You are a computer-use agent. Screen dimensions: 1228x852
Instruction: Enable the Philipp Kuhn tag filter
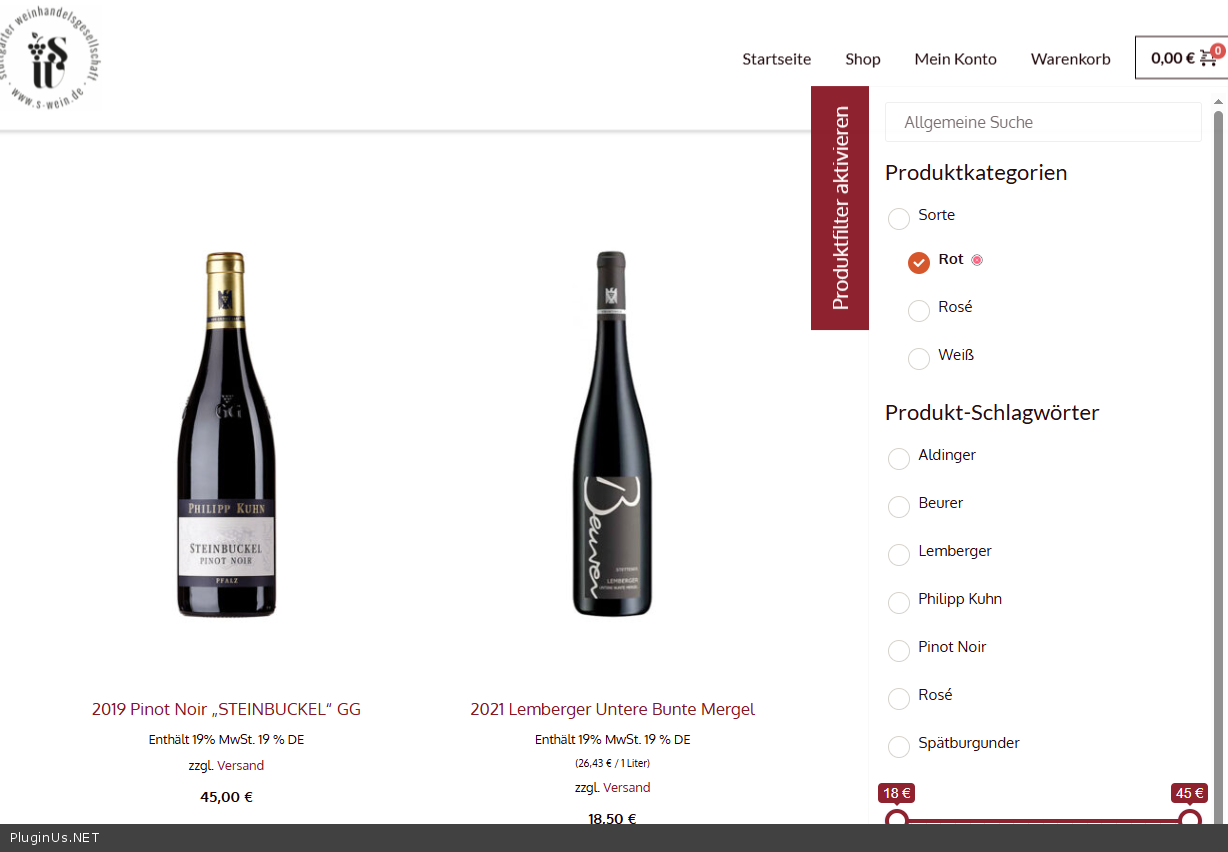tap(899, 603)
